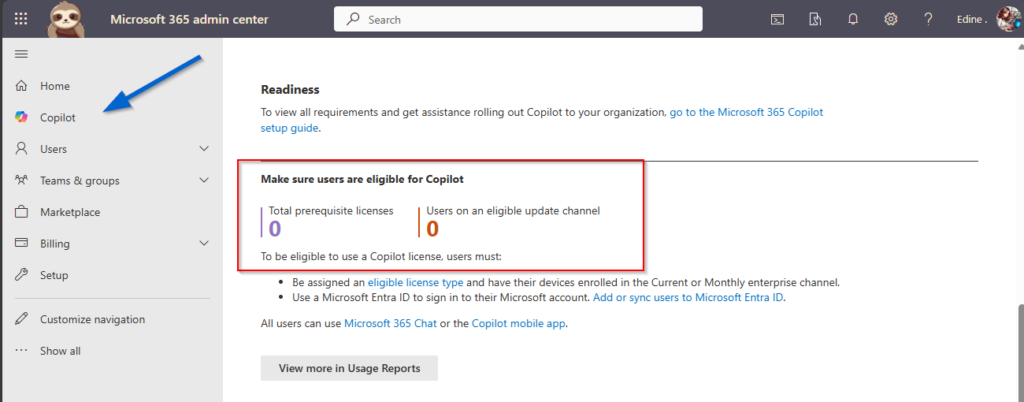Click Add or sync users to Microsoft Entra ID
This screenshot has width=1024, height=402.
coord(688,298)
